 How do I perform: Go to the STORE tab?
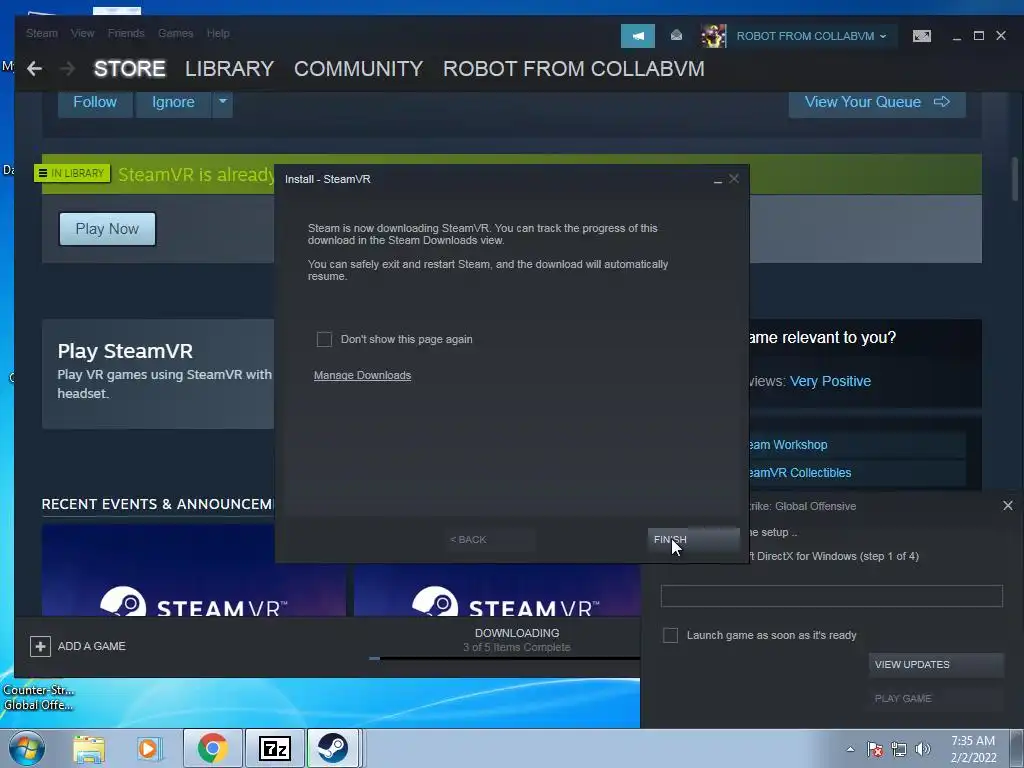tap(129, 69)
